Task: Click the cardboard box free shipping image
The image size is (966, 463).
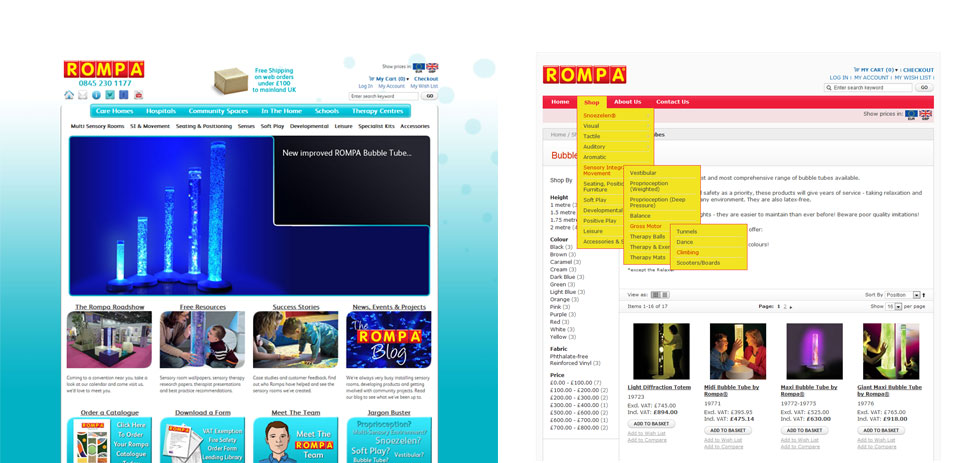Action: coord(231,81)
